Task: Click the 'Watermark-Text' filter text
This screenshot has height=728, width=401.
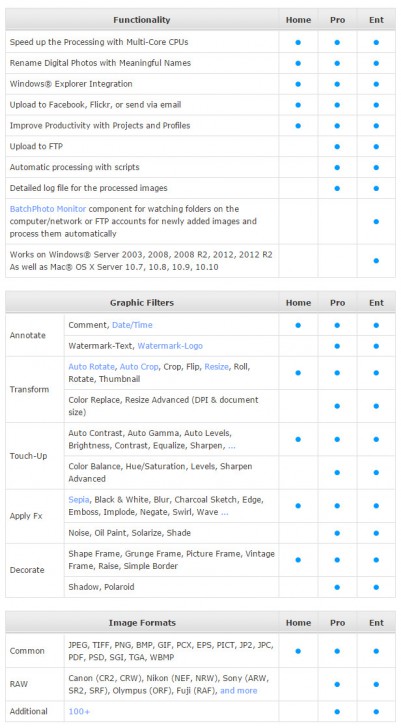Action: [x=102, y=346]
